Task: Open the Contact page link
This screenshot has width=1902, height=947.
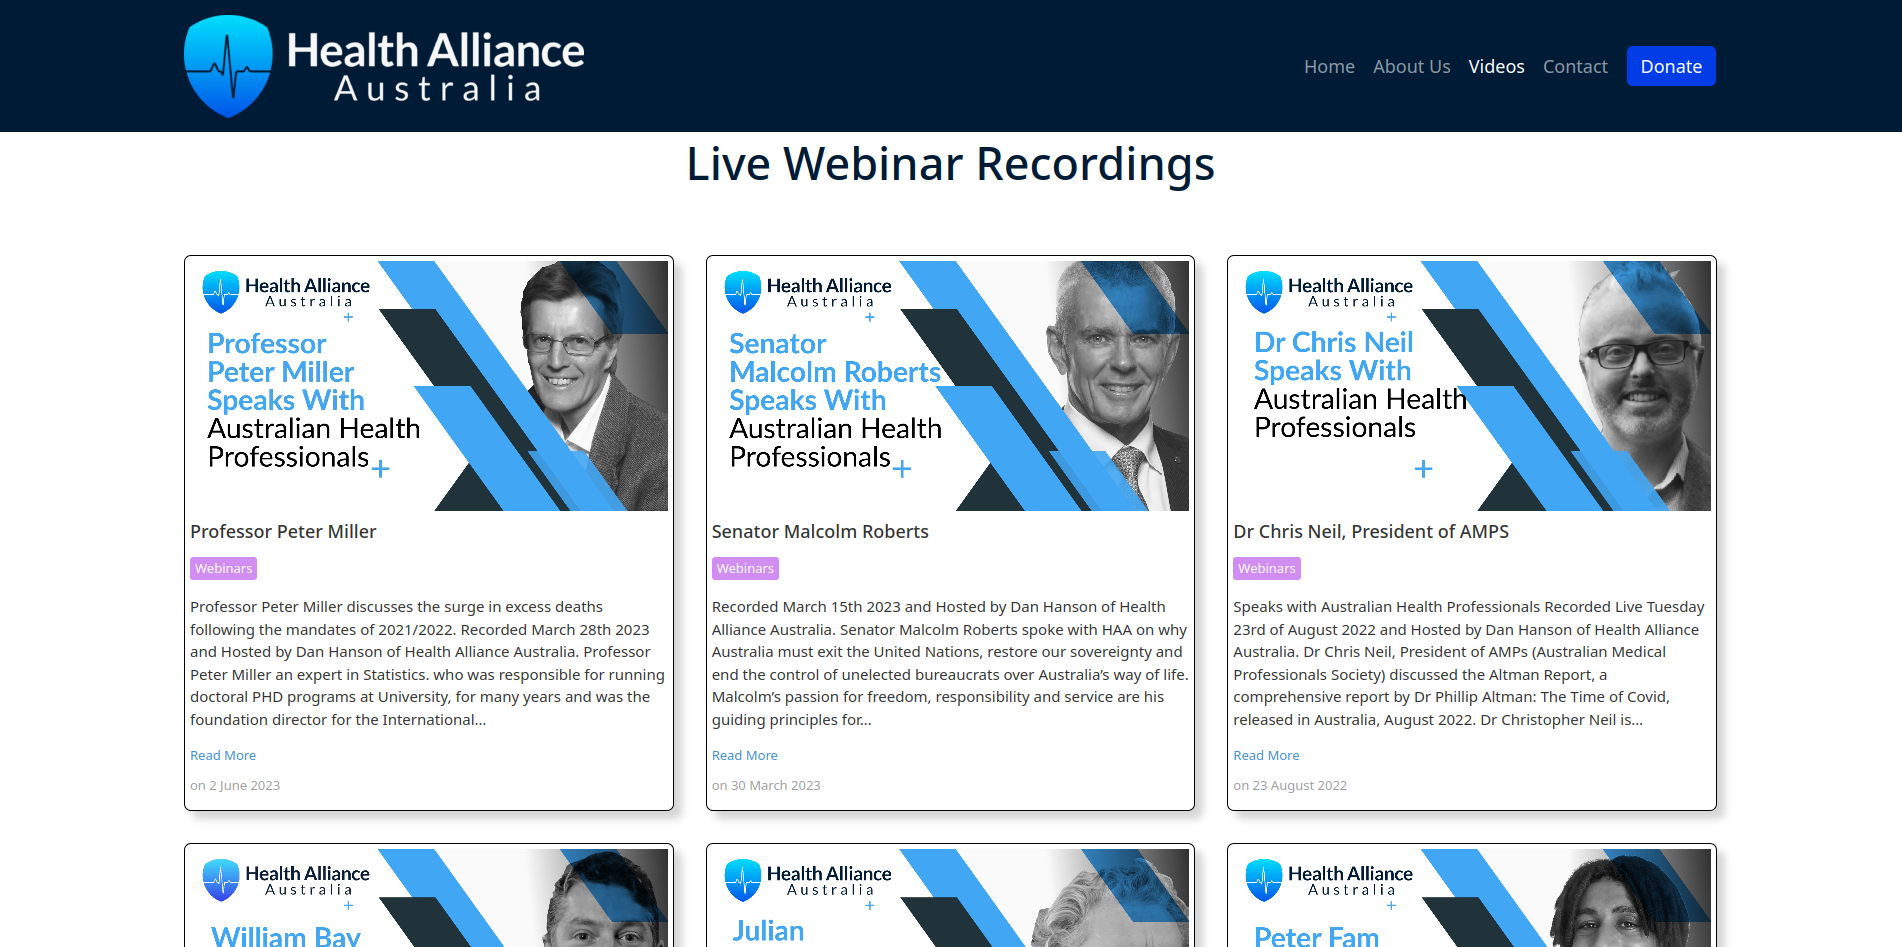Action: (1575, 67)
